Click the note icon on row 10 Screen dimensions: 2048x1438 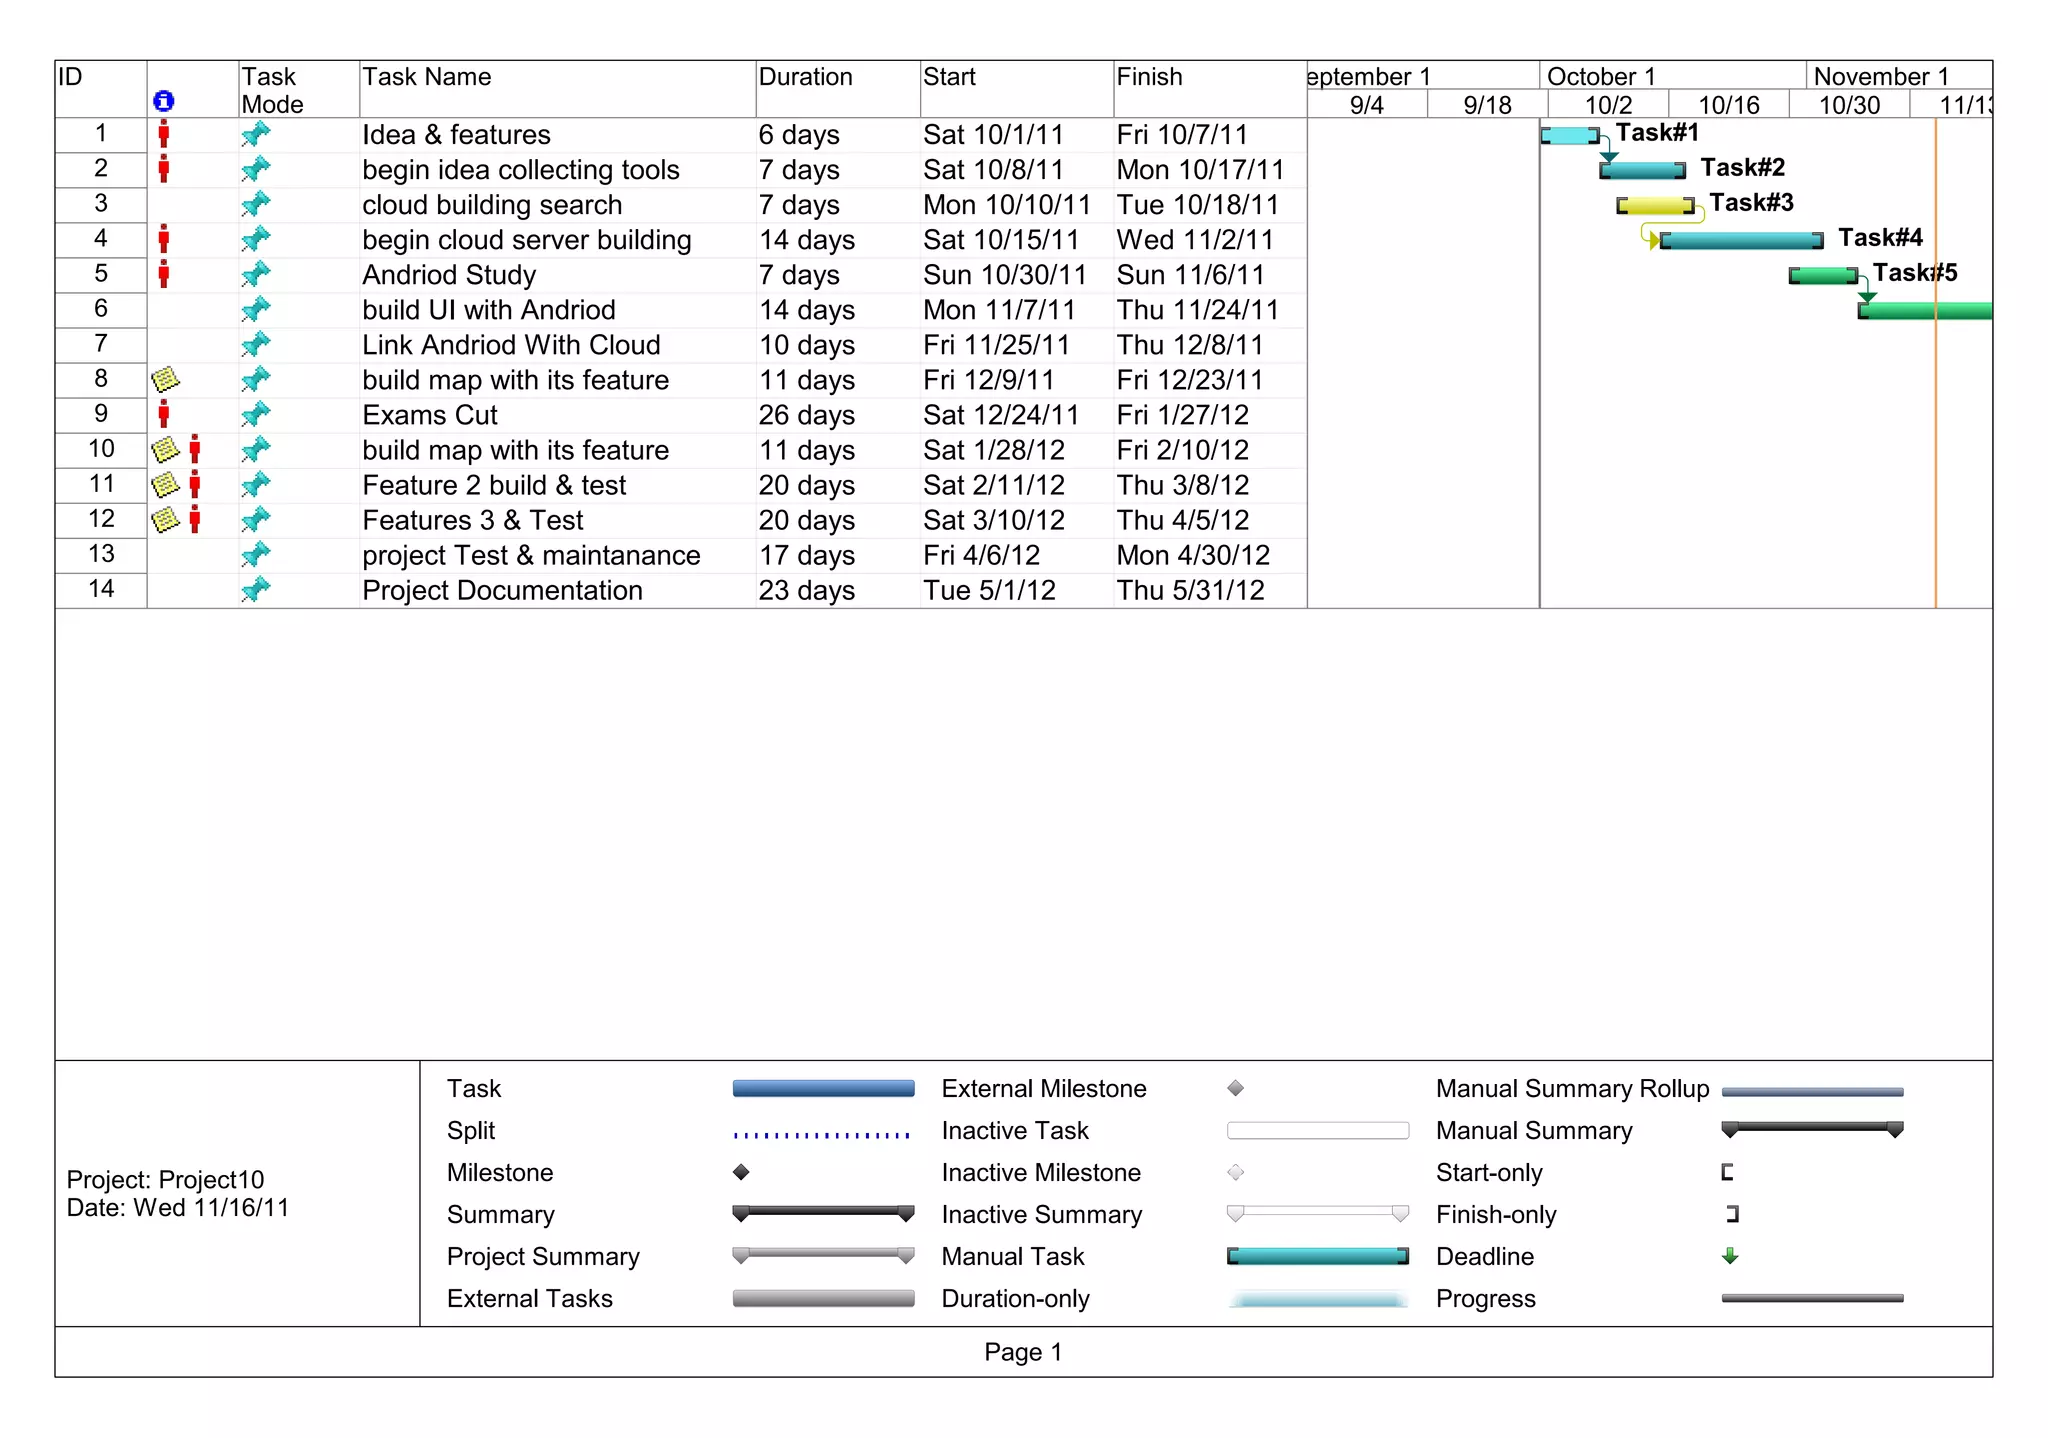coord(165,449)
